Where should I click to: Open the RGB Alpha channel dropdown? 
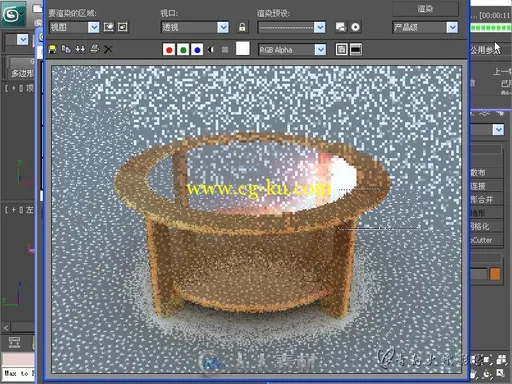(292, 50)
